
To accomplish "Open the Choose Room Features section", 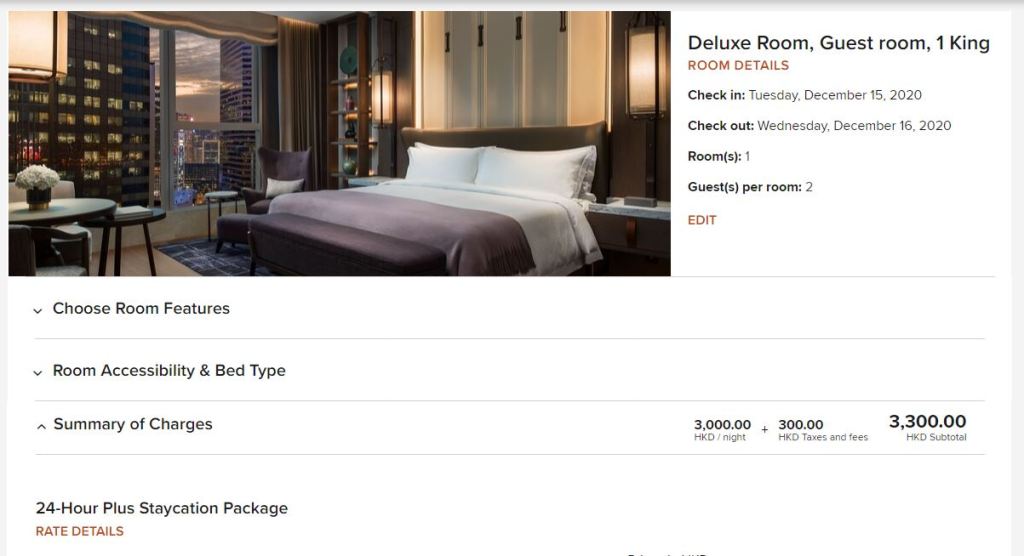I will [x=509, y=308].
